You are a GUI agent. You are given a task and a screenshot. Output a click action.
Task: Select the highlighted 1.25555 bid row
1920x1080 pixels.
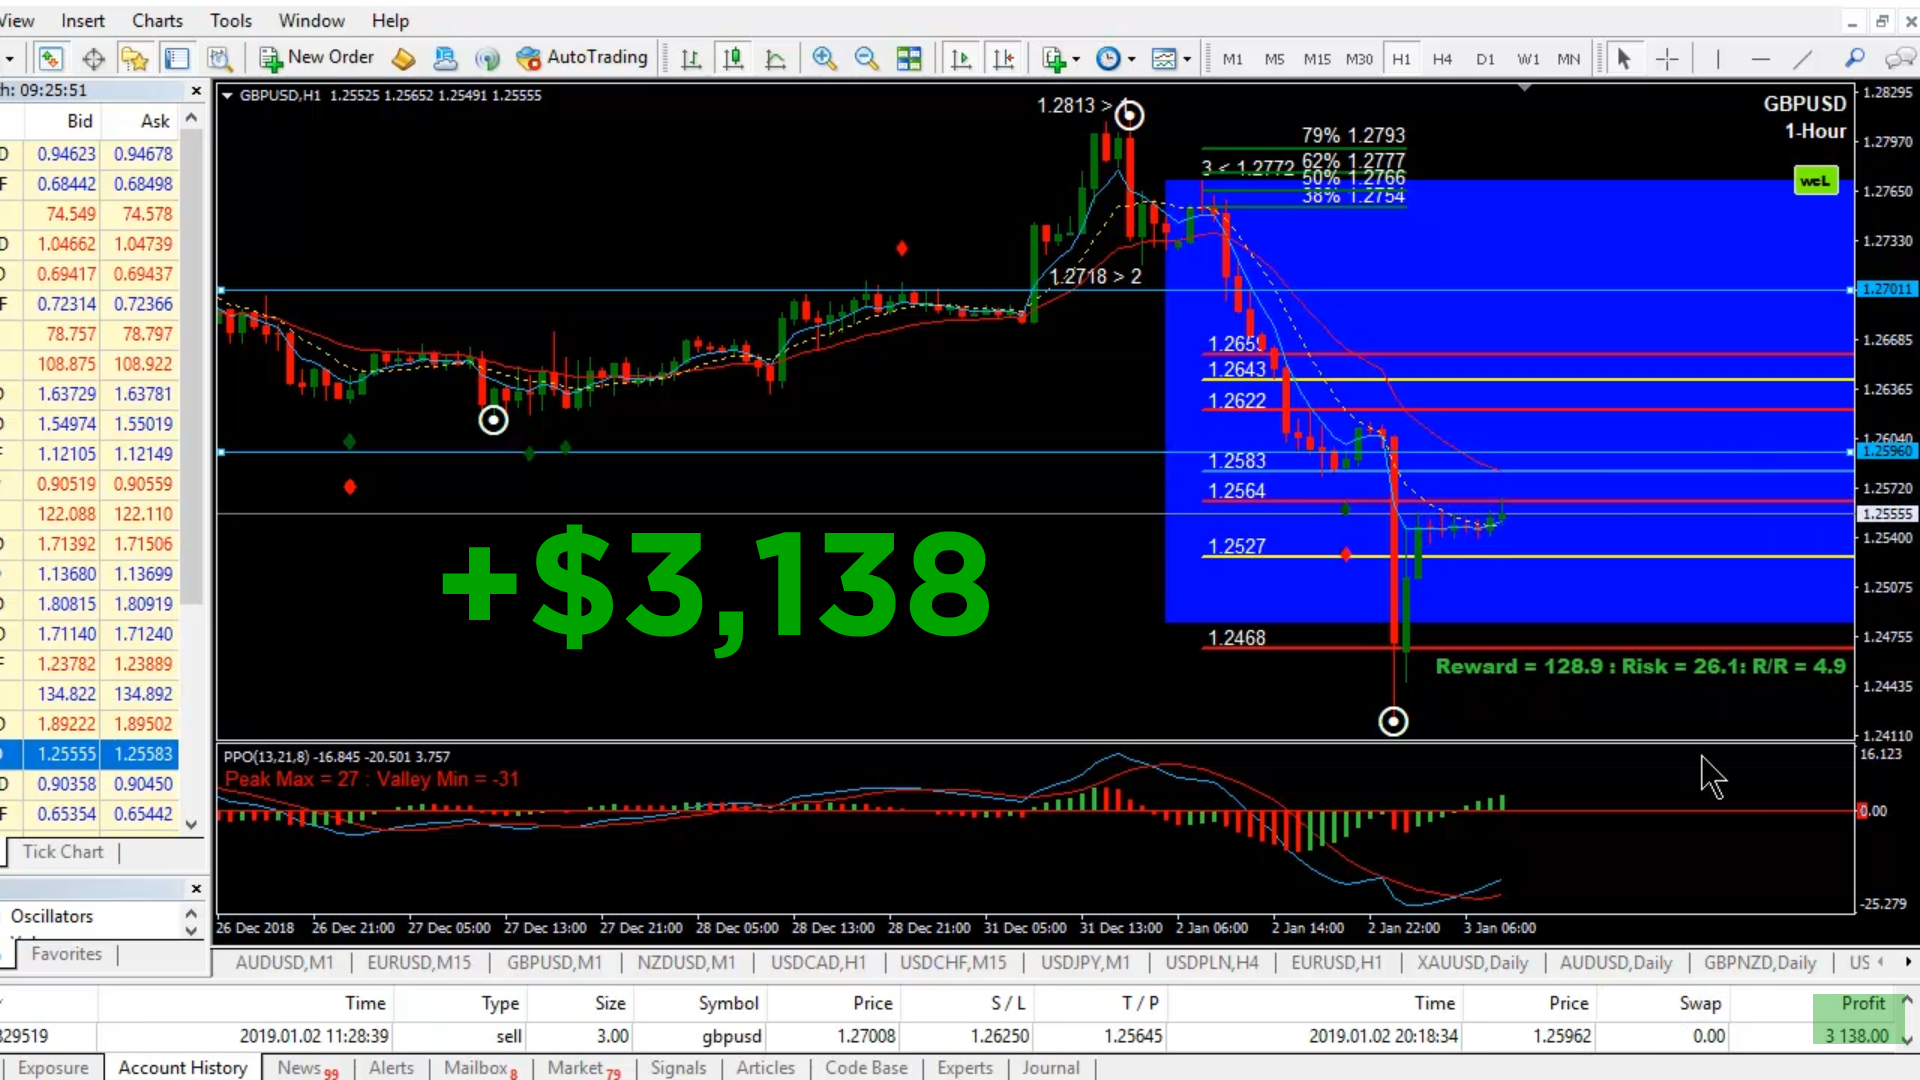tap(90, 754)
